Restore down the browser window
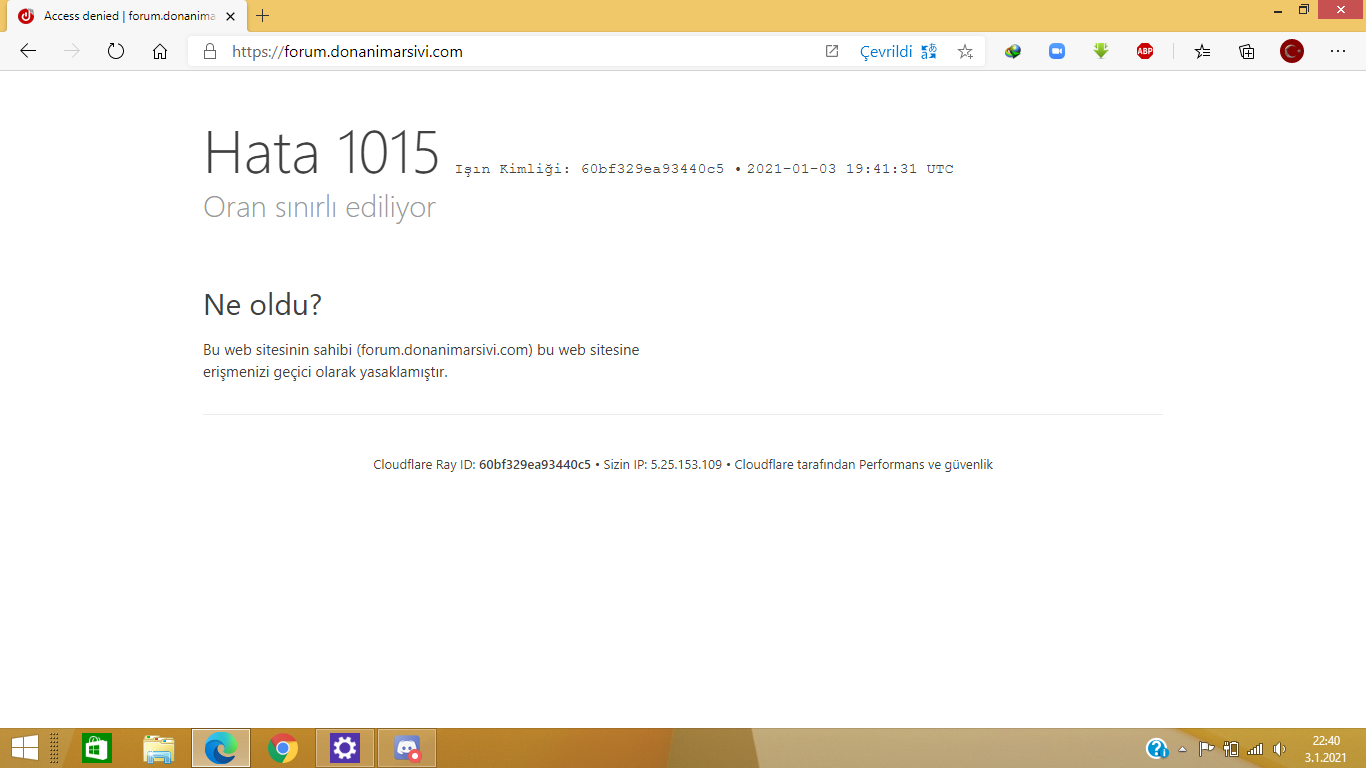The width and height of the screenshot is (1366, 768). pyautogui.click(x=1304, y=10)
